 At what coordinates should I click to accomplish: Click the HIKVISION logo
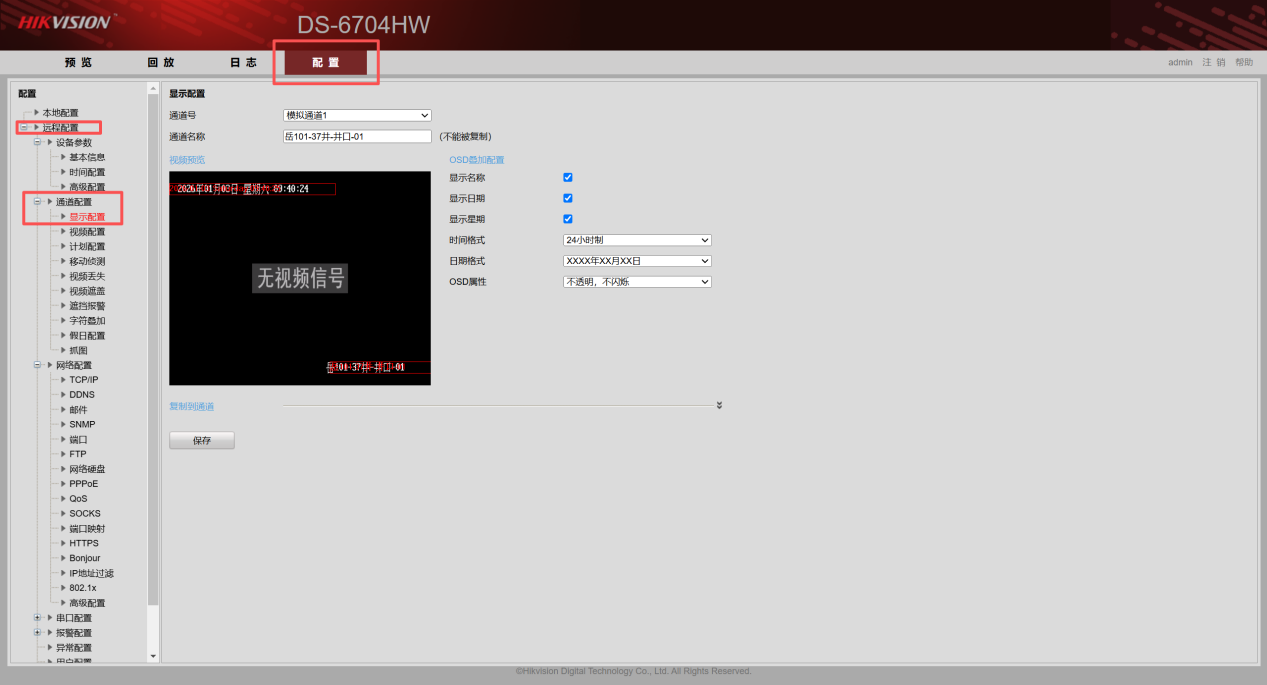coord(66,21)
